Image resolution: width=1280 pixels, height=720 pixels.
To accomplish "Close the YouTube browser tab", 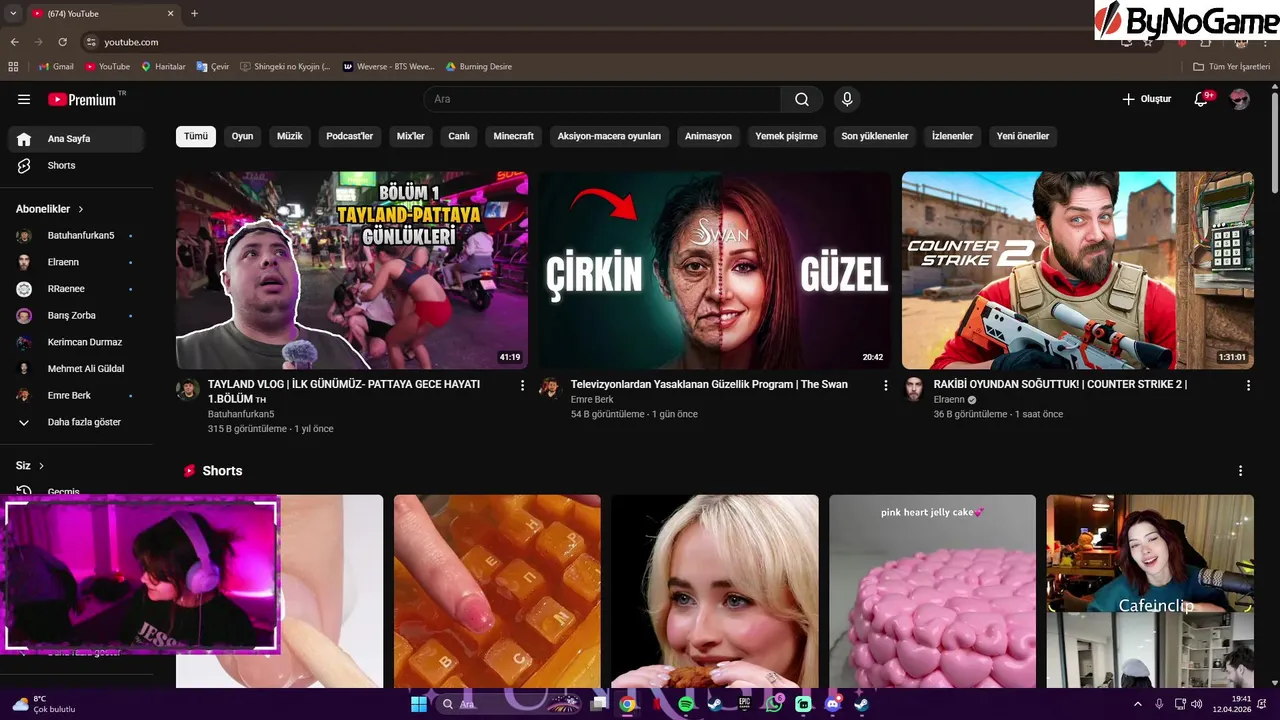I will click(x=170, y=14).
